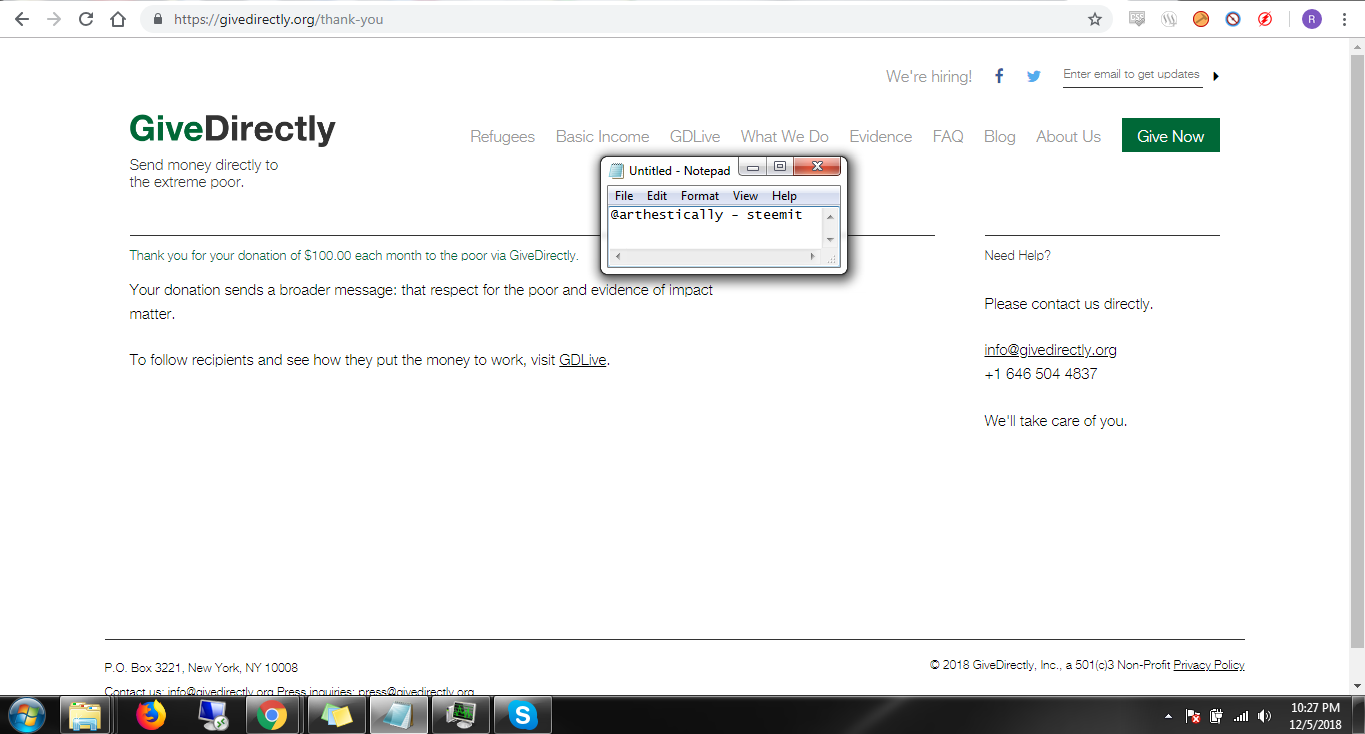This screenshot has height=734, width=1365.
Task: Open the Privacy Policy link in footer
Action: point(1209,665)
